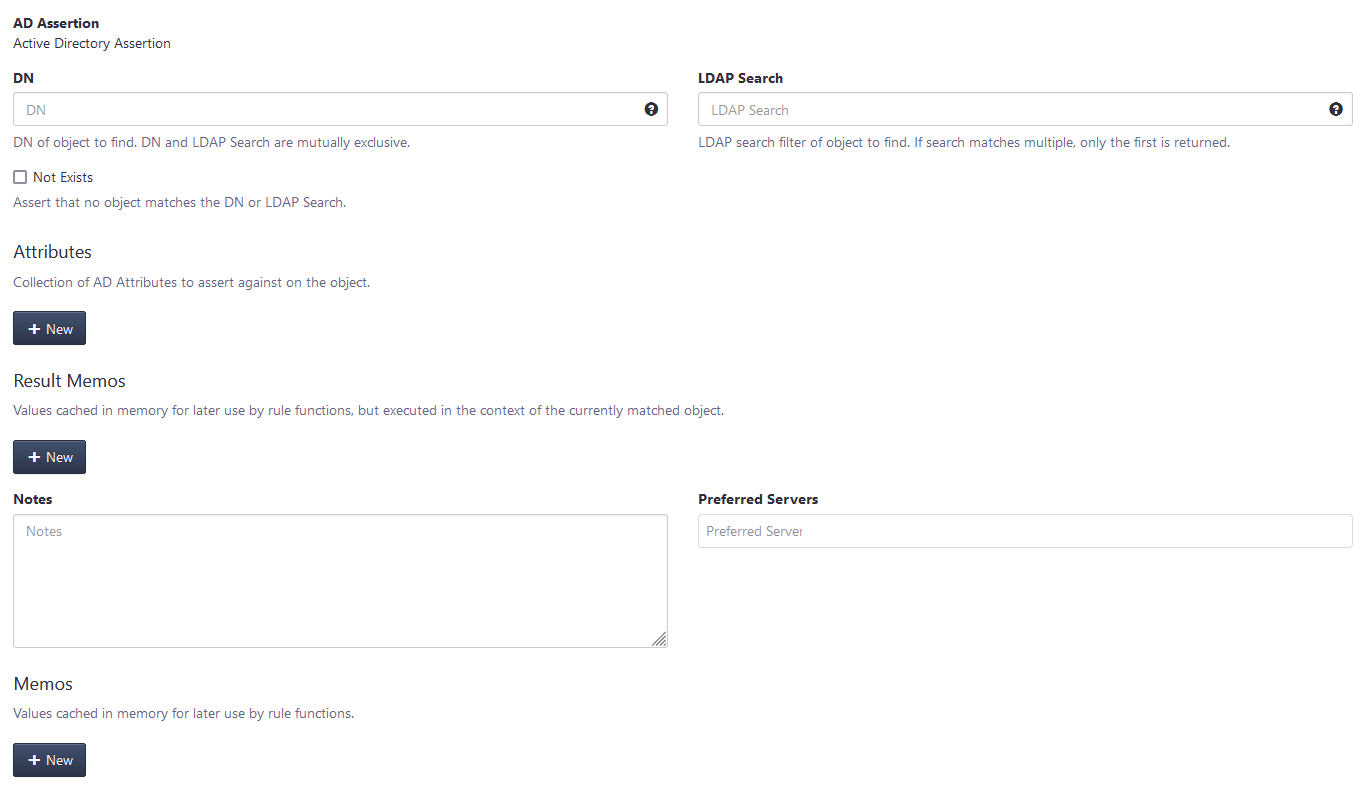The height and width of the screenshot is (798, 1362).
Task: Click inside the Notes text area
Action: point(340,580)
